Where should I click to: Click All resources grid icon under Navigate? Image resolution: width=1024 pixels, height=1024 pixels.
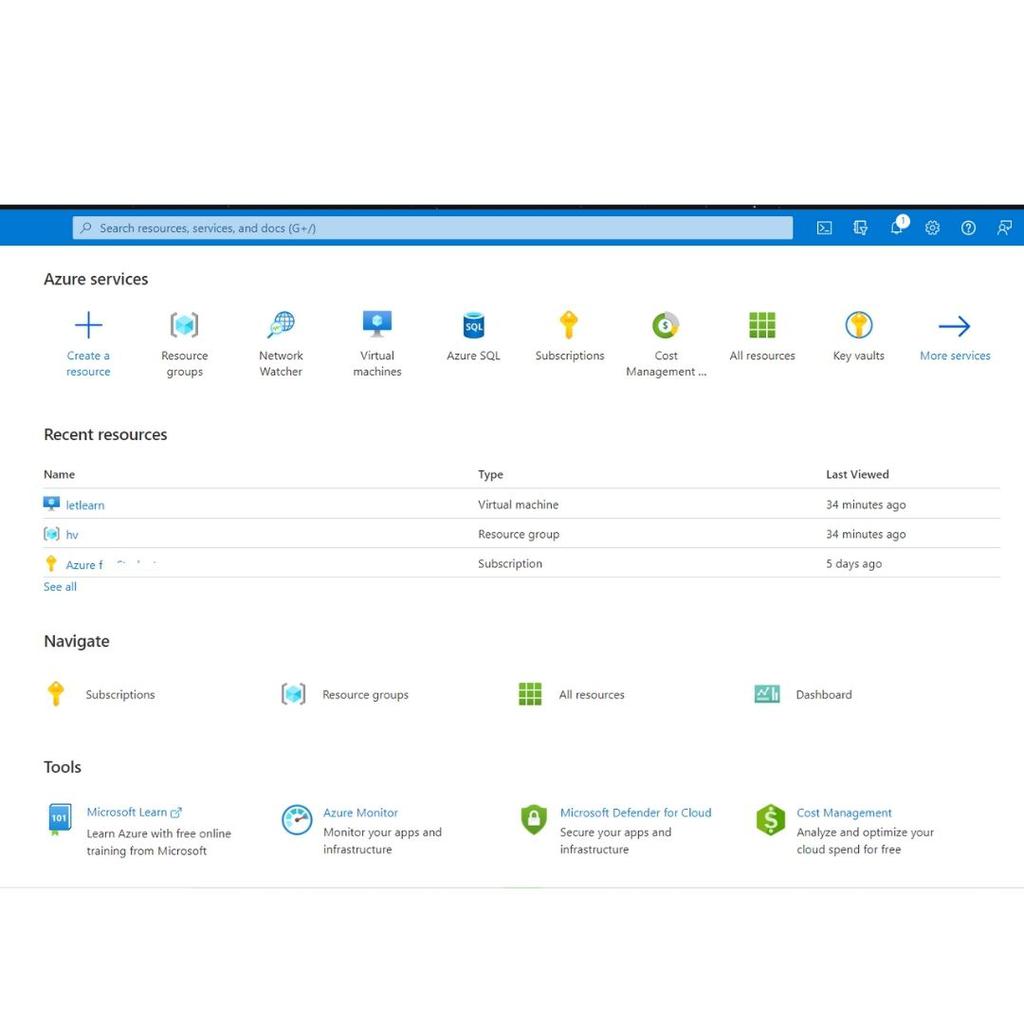(x=530, y=694)
